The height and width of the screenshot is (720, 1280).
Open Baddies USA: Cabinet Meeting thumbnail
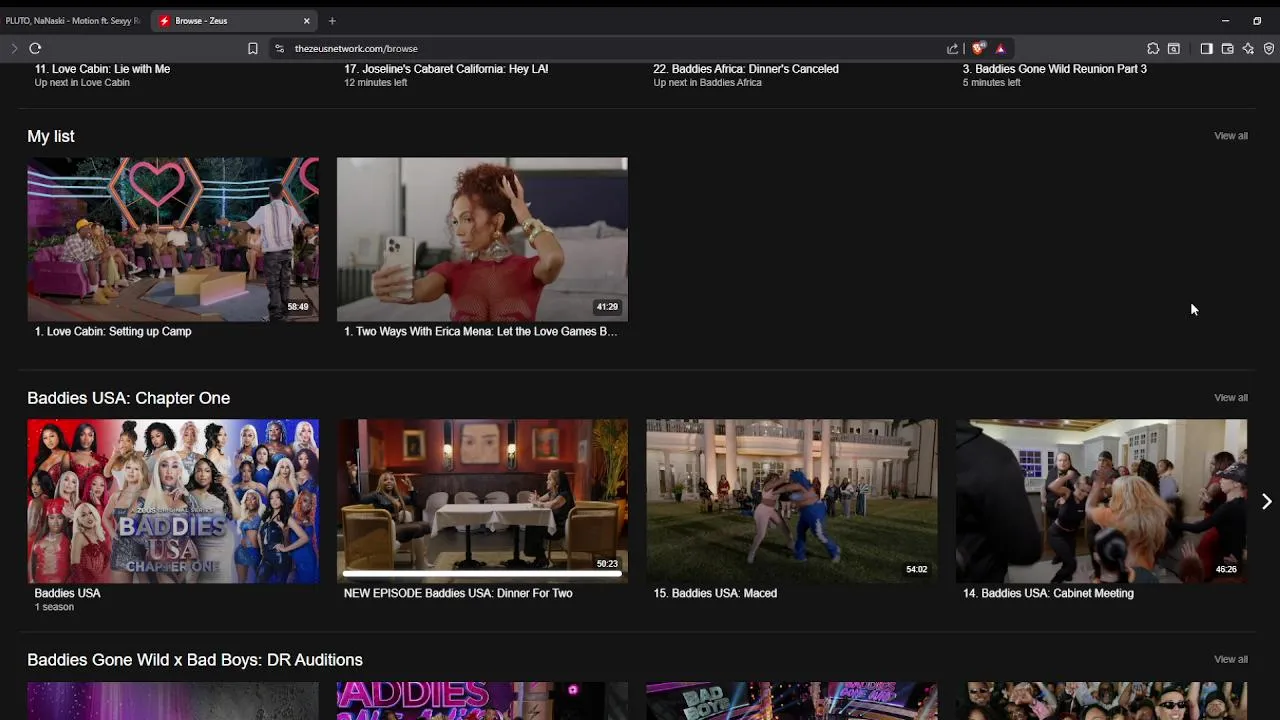[1101, 501]
